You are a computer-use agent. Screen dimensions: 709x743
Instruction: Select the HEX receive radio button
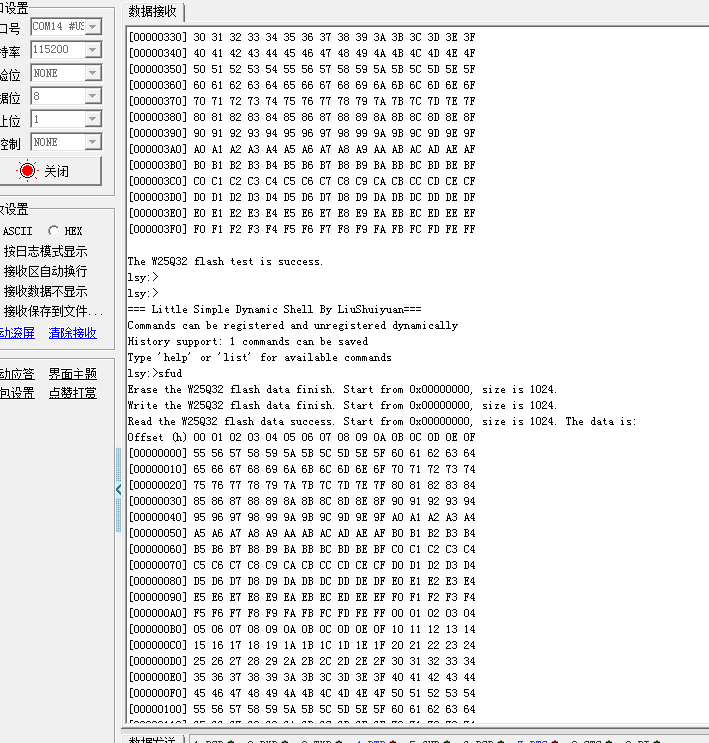tap(53, 231)
